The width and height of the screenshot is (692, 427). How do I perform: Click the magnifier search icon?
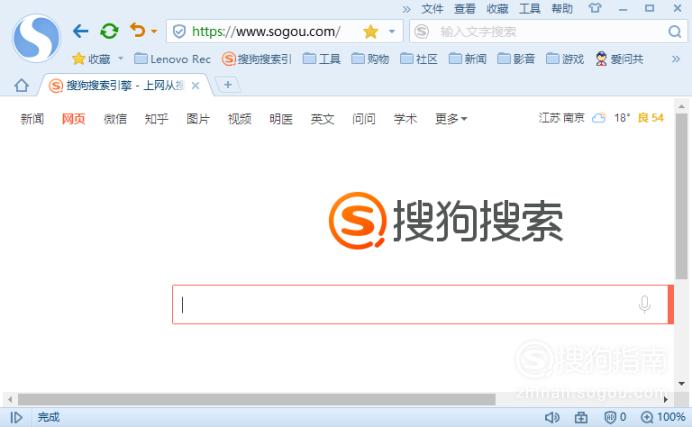click(674, 31)
